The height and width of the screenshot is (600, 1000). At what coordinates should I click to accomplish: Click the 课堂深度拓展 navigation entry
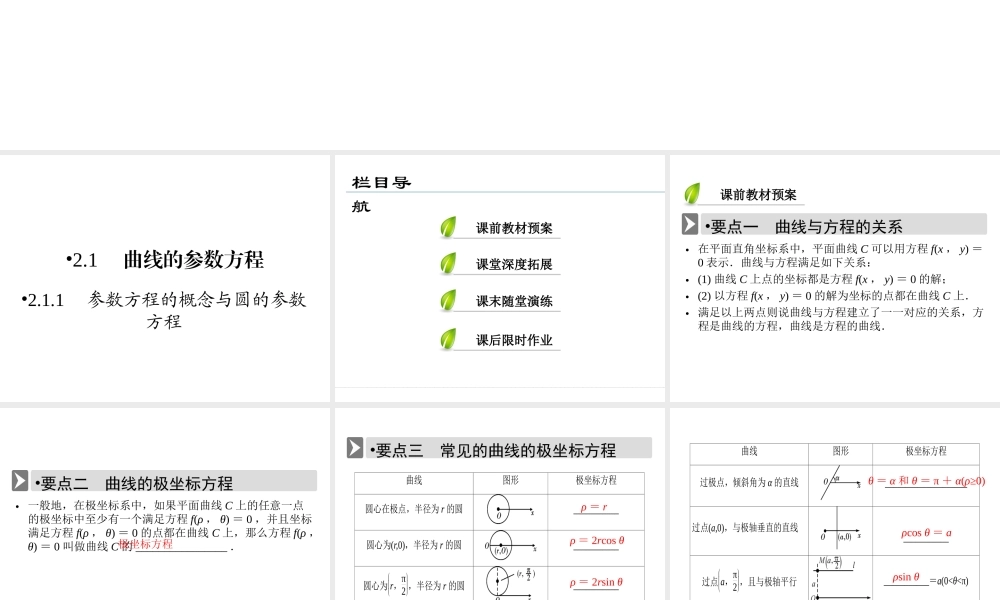click(513, 264)
